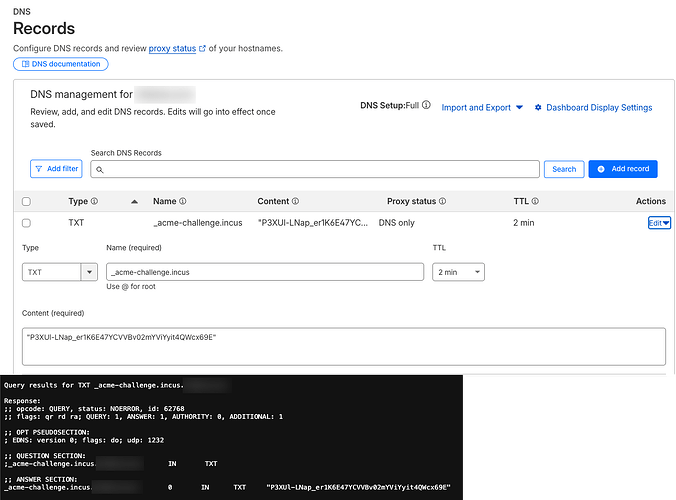Toggle the select all records checkbox
Screen dimensions: 676x500
(x=26, y=202)
